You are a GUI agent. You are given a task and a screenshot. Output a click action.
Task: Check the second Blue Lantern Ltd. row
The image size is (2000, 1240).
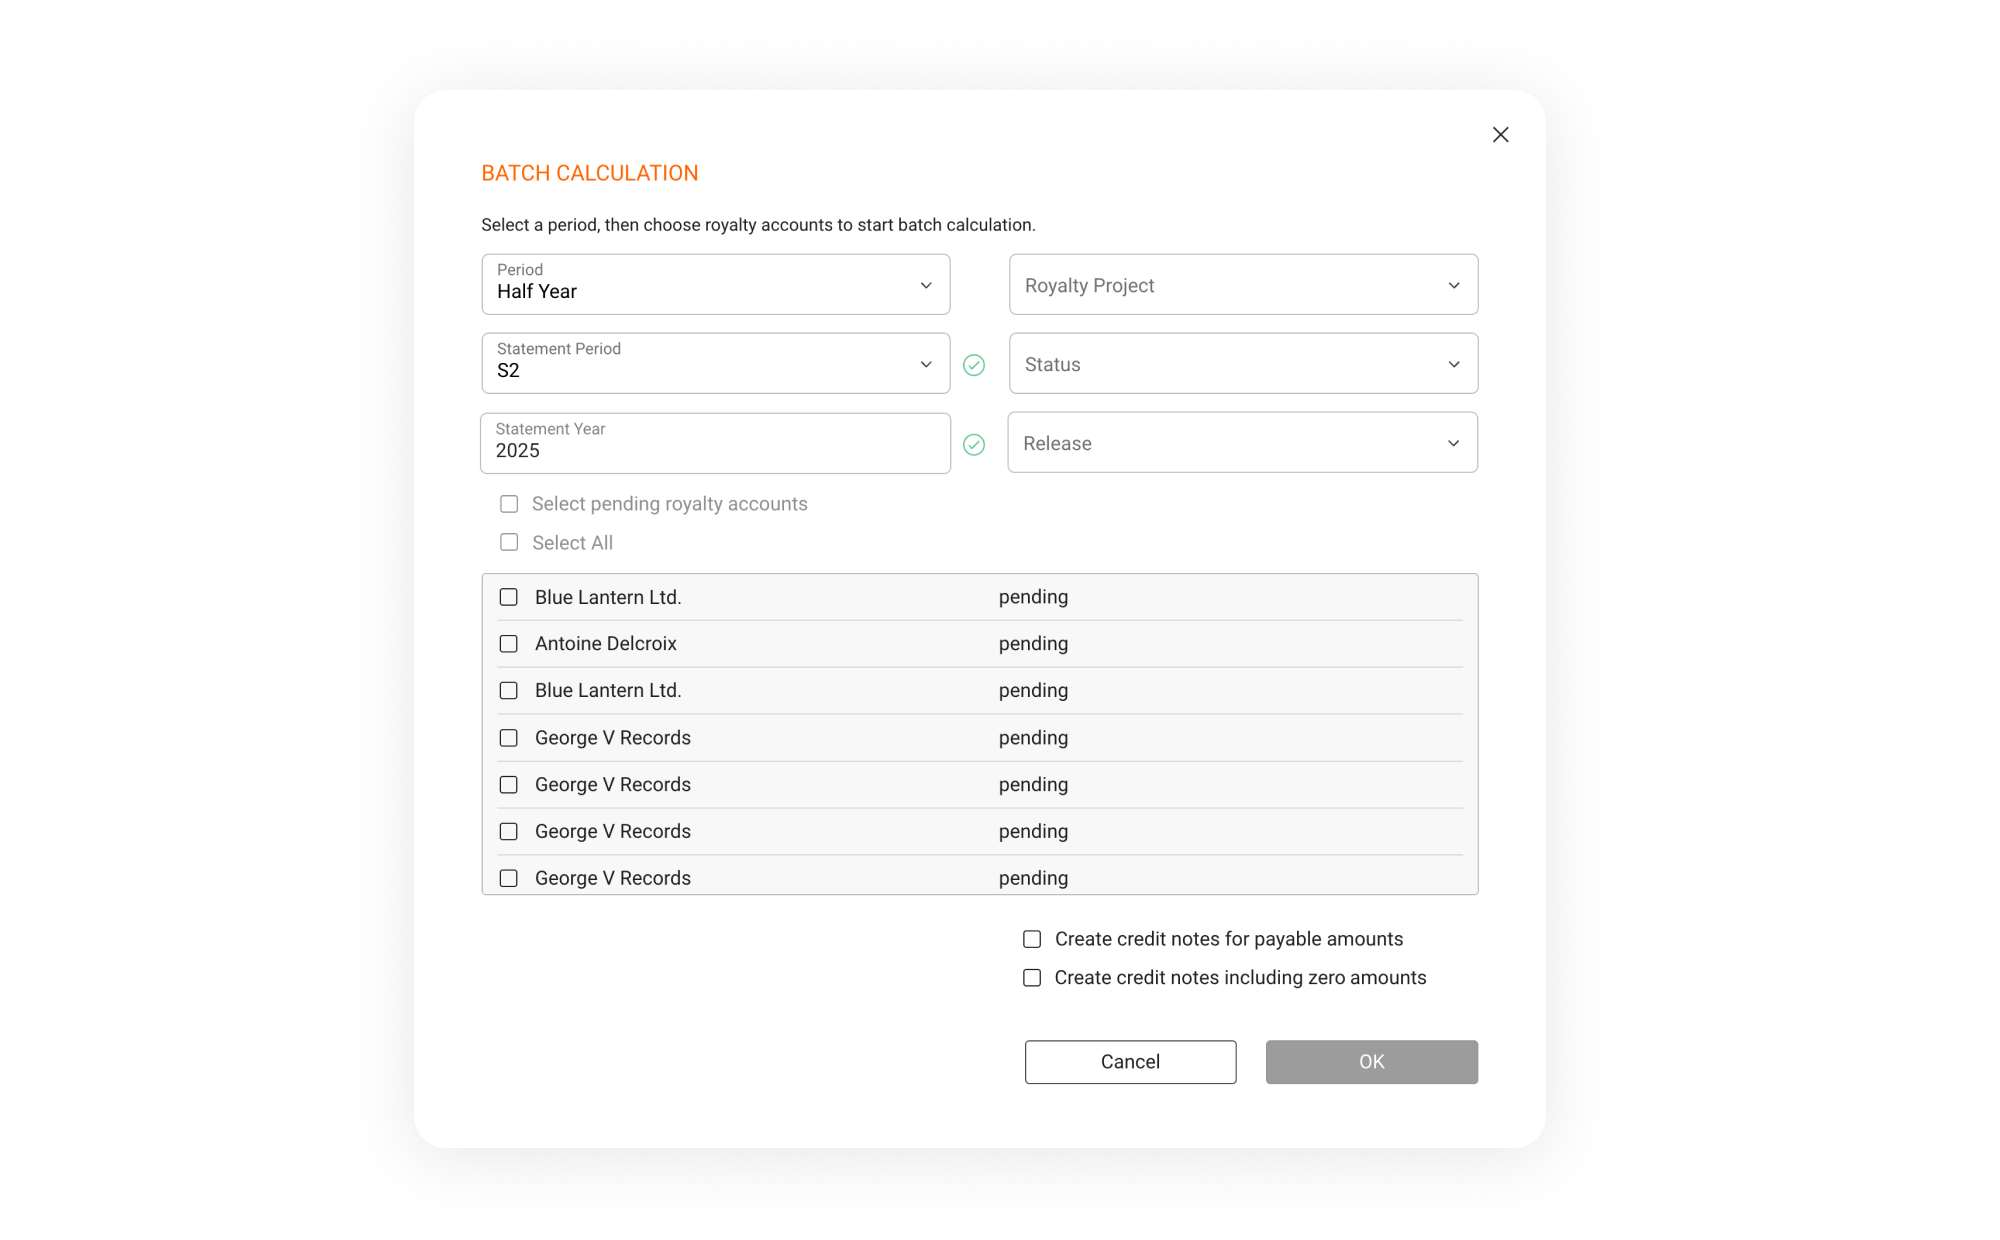pyautogui.click(x=509, y=691)
